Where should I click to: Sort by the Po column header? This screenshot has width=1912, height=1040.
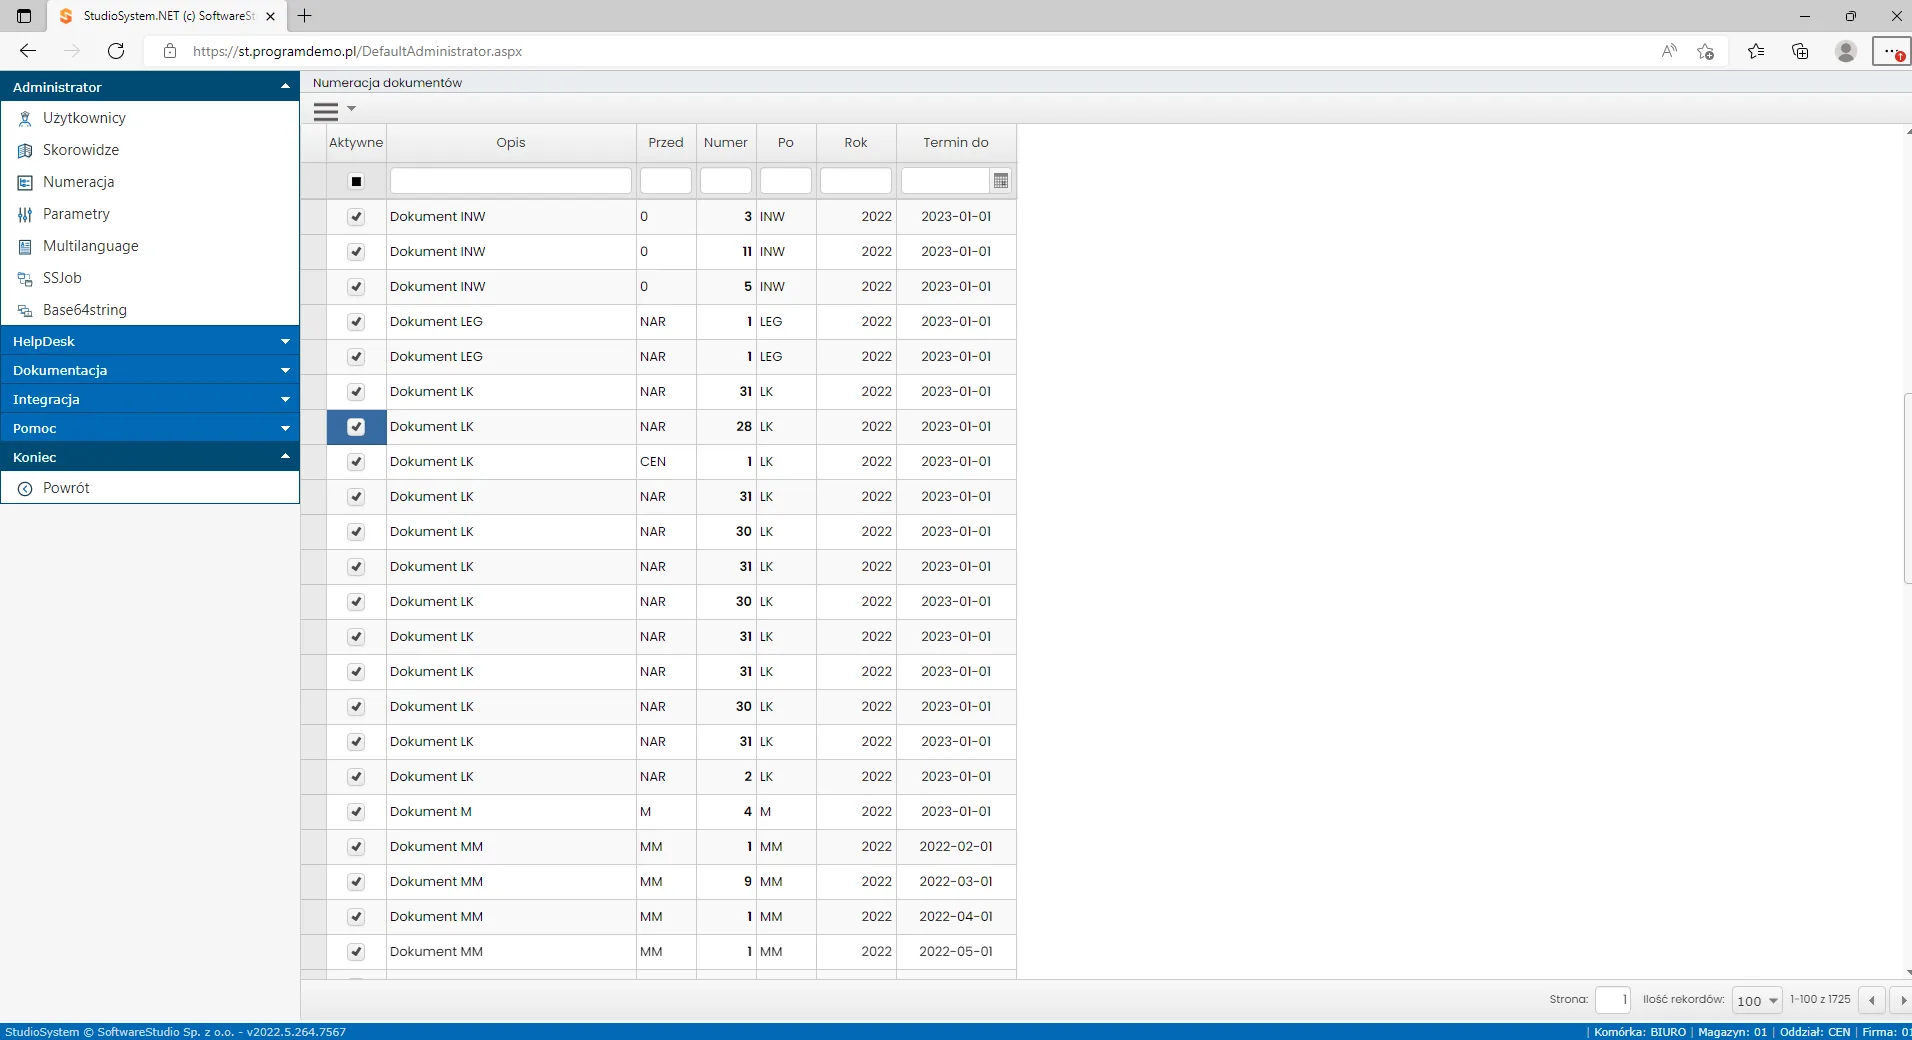point(786,142)
